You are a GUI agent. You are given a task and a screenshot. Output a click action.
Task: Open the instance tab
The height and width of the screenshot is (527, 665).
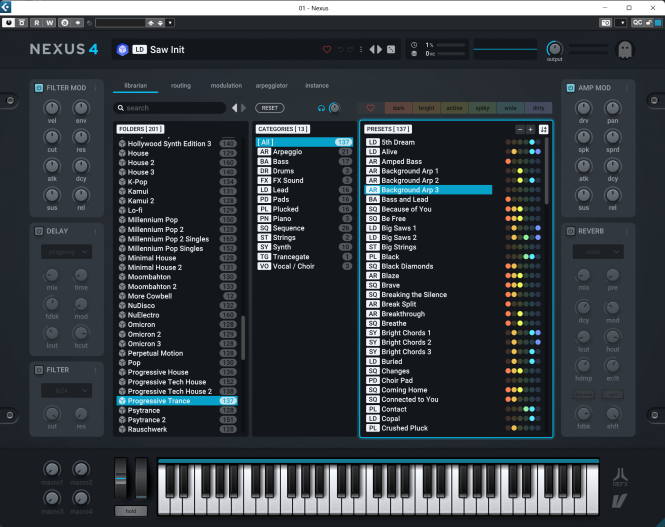pyautogui.click(x=317, y=86)
